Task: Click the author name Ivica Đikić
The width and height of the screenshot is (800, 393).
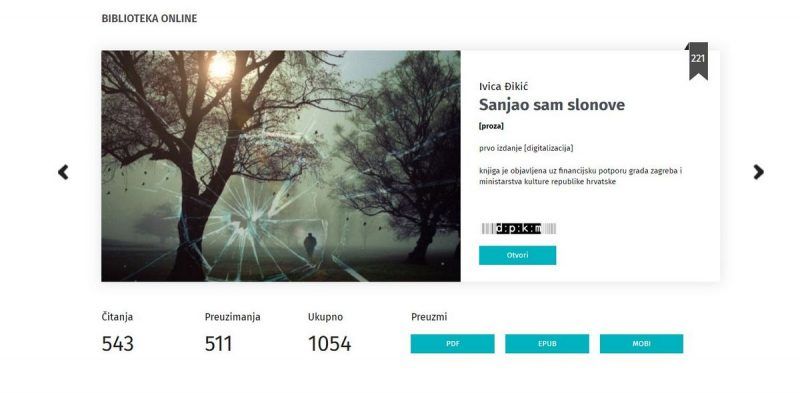Action: click(x=504, y=86)
